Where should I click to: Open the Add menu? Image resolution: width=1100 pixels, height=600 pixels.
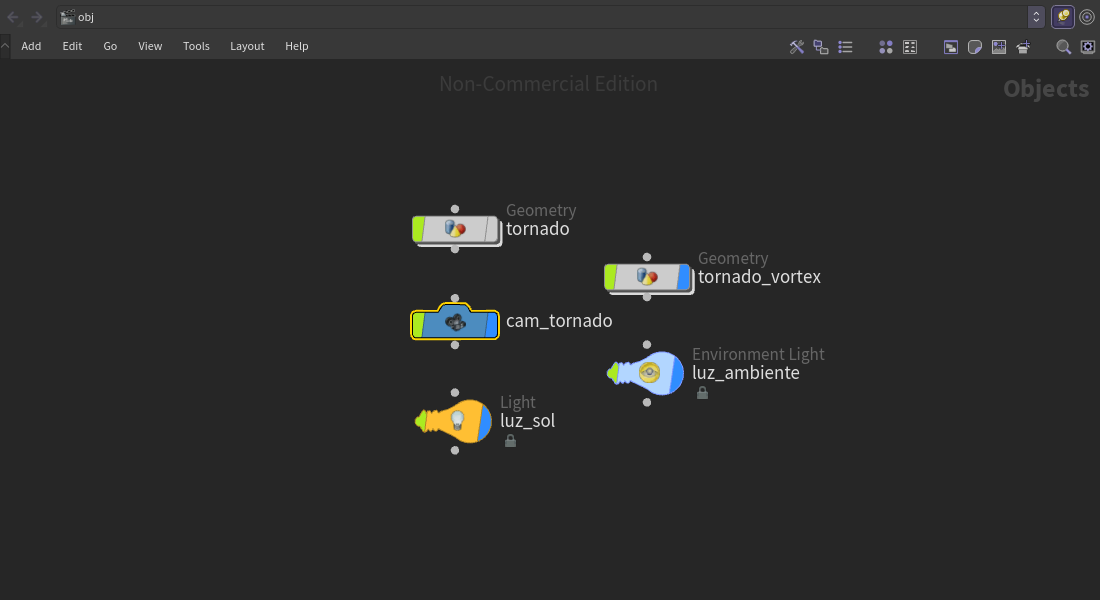pos(31,46)
